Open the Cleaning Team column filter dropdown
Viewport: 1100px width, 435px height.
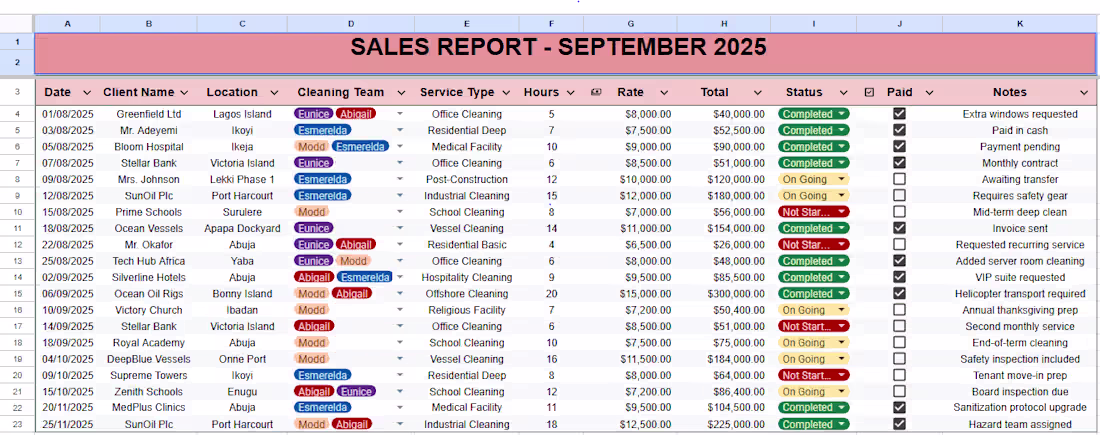pyautogui.click(x=401, y=93)
